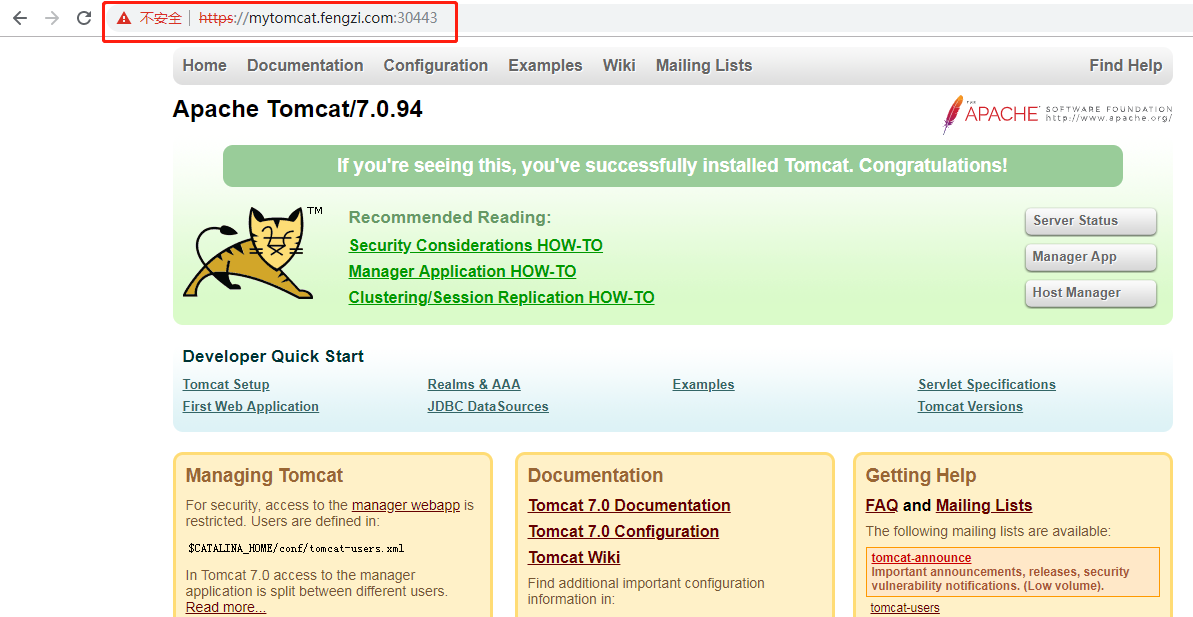Screen dimensions: 1193x617
Task: Click the $CATALINA_HOME/conf/tomcat-users.xml path text
Action: (x=296, y=549)
